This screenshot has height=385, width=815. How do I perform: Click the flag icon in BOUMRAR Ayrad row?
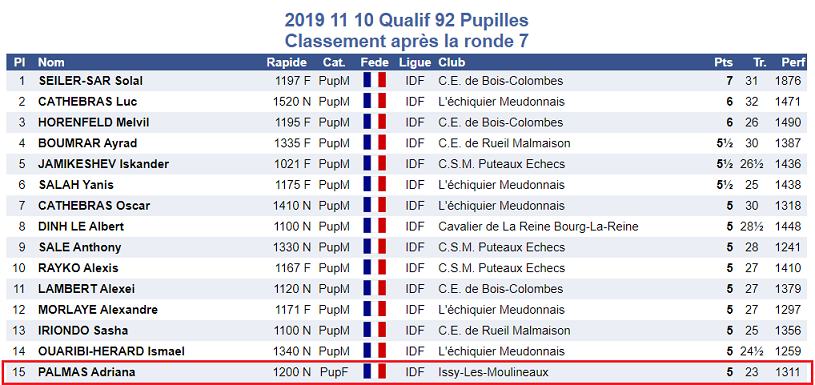(375, 143)
